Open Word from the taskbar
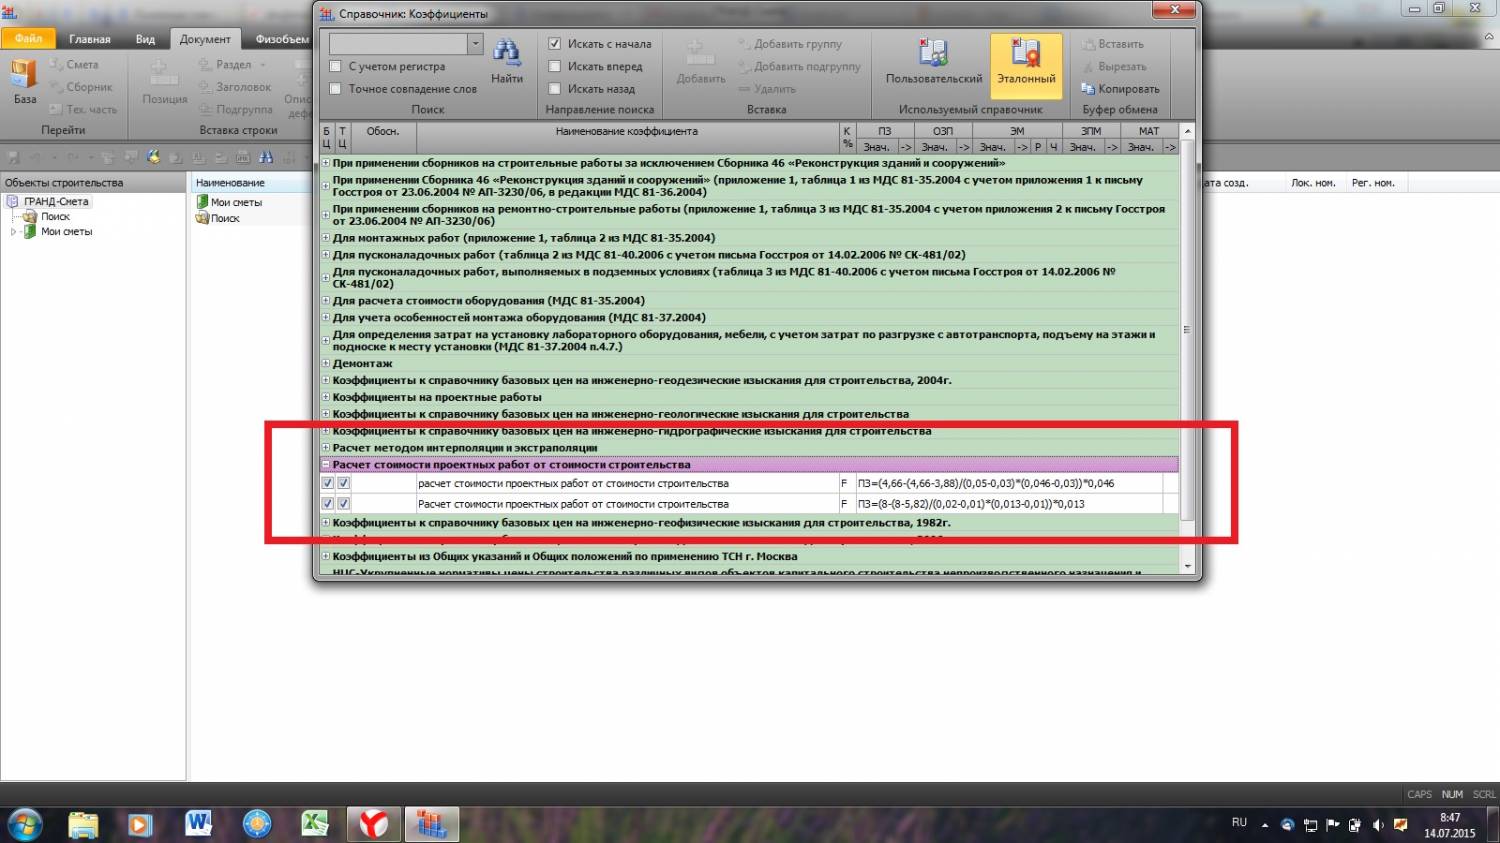 pos(198,824)
